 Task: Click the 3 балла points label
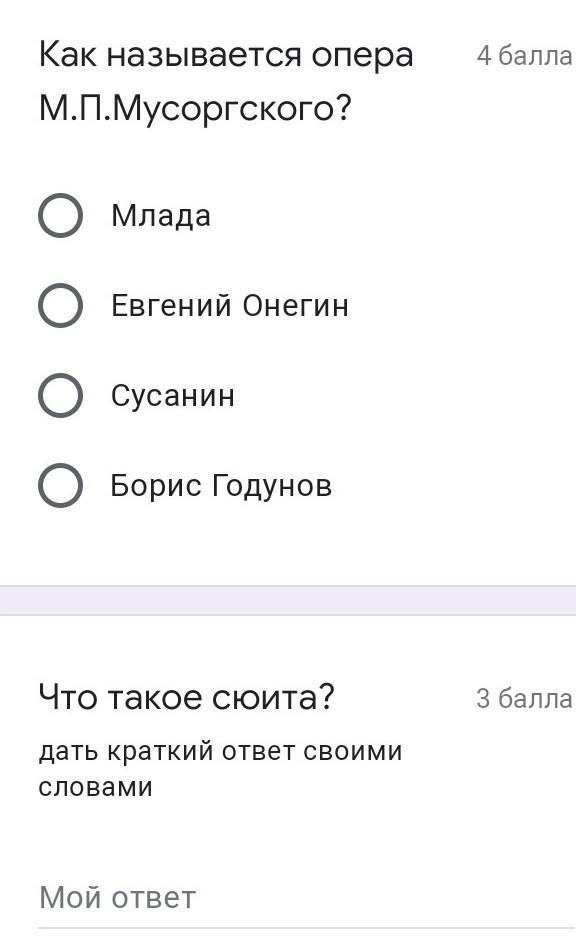tap(524, 699)
